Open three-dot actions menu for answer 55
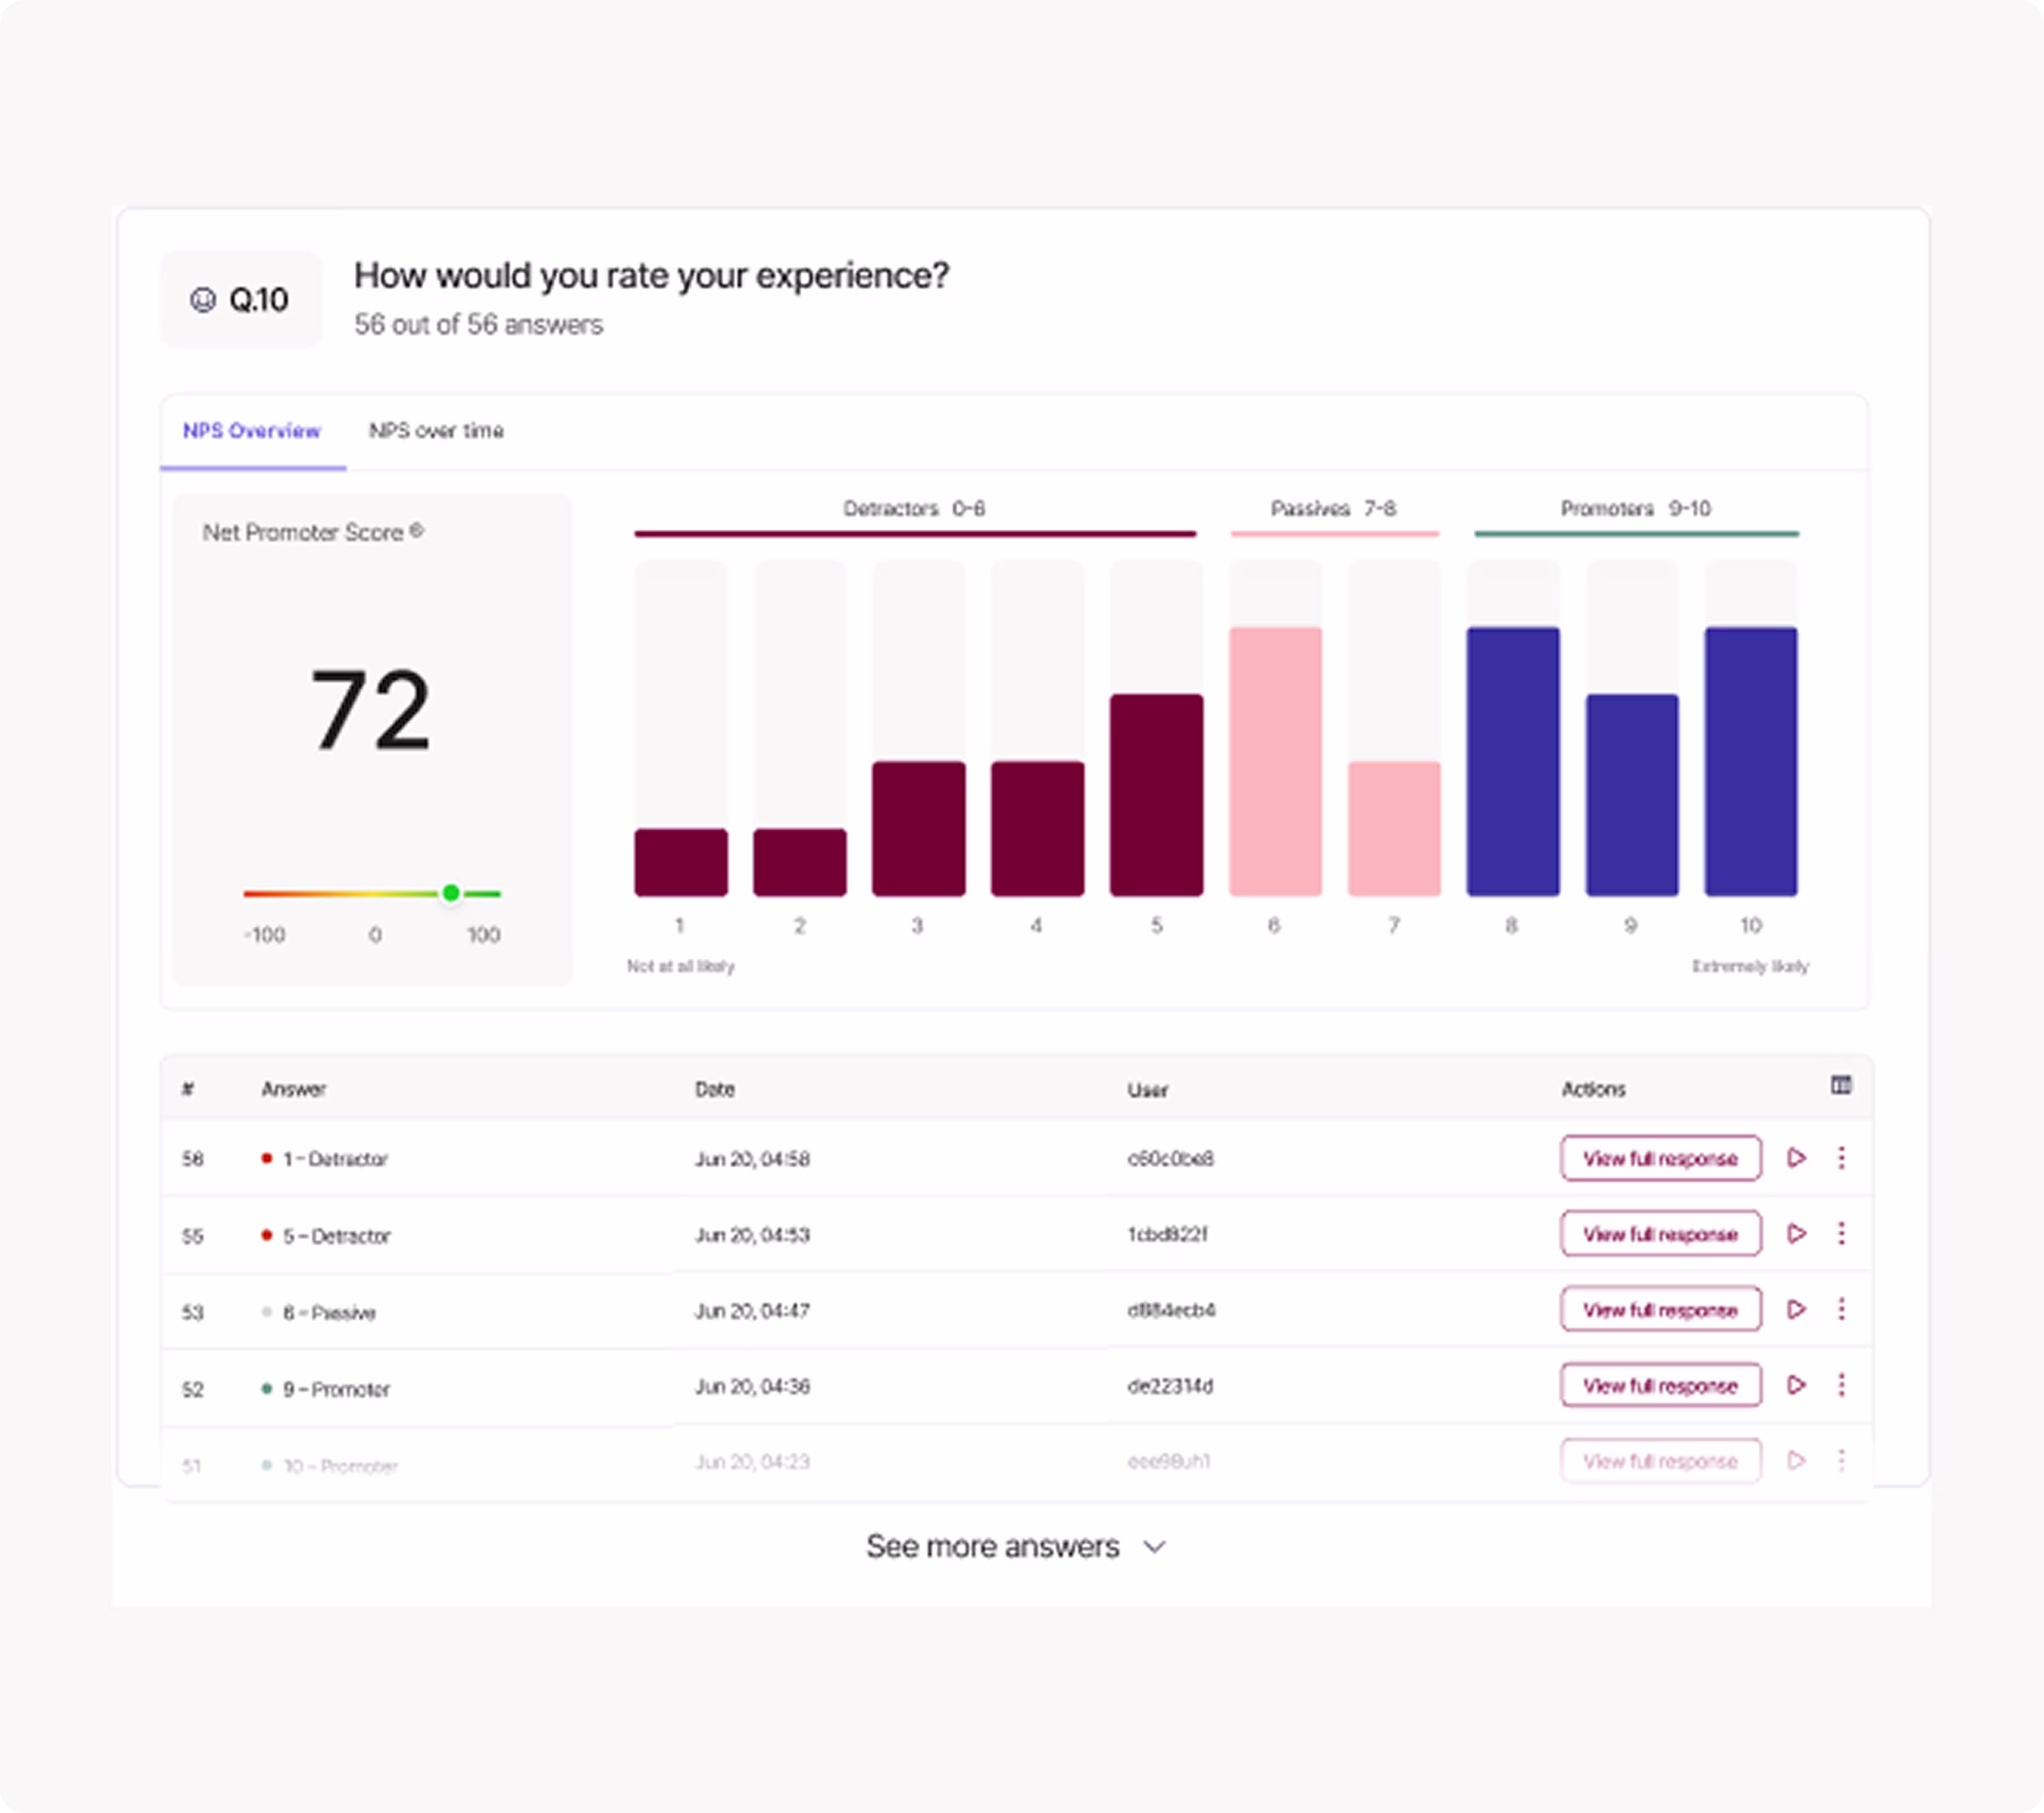The image size is (2044, 1813). (x=1841, y=1234)
